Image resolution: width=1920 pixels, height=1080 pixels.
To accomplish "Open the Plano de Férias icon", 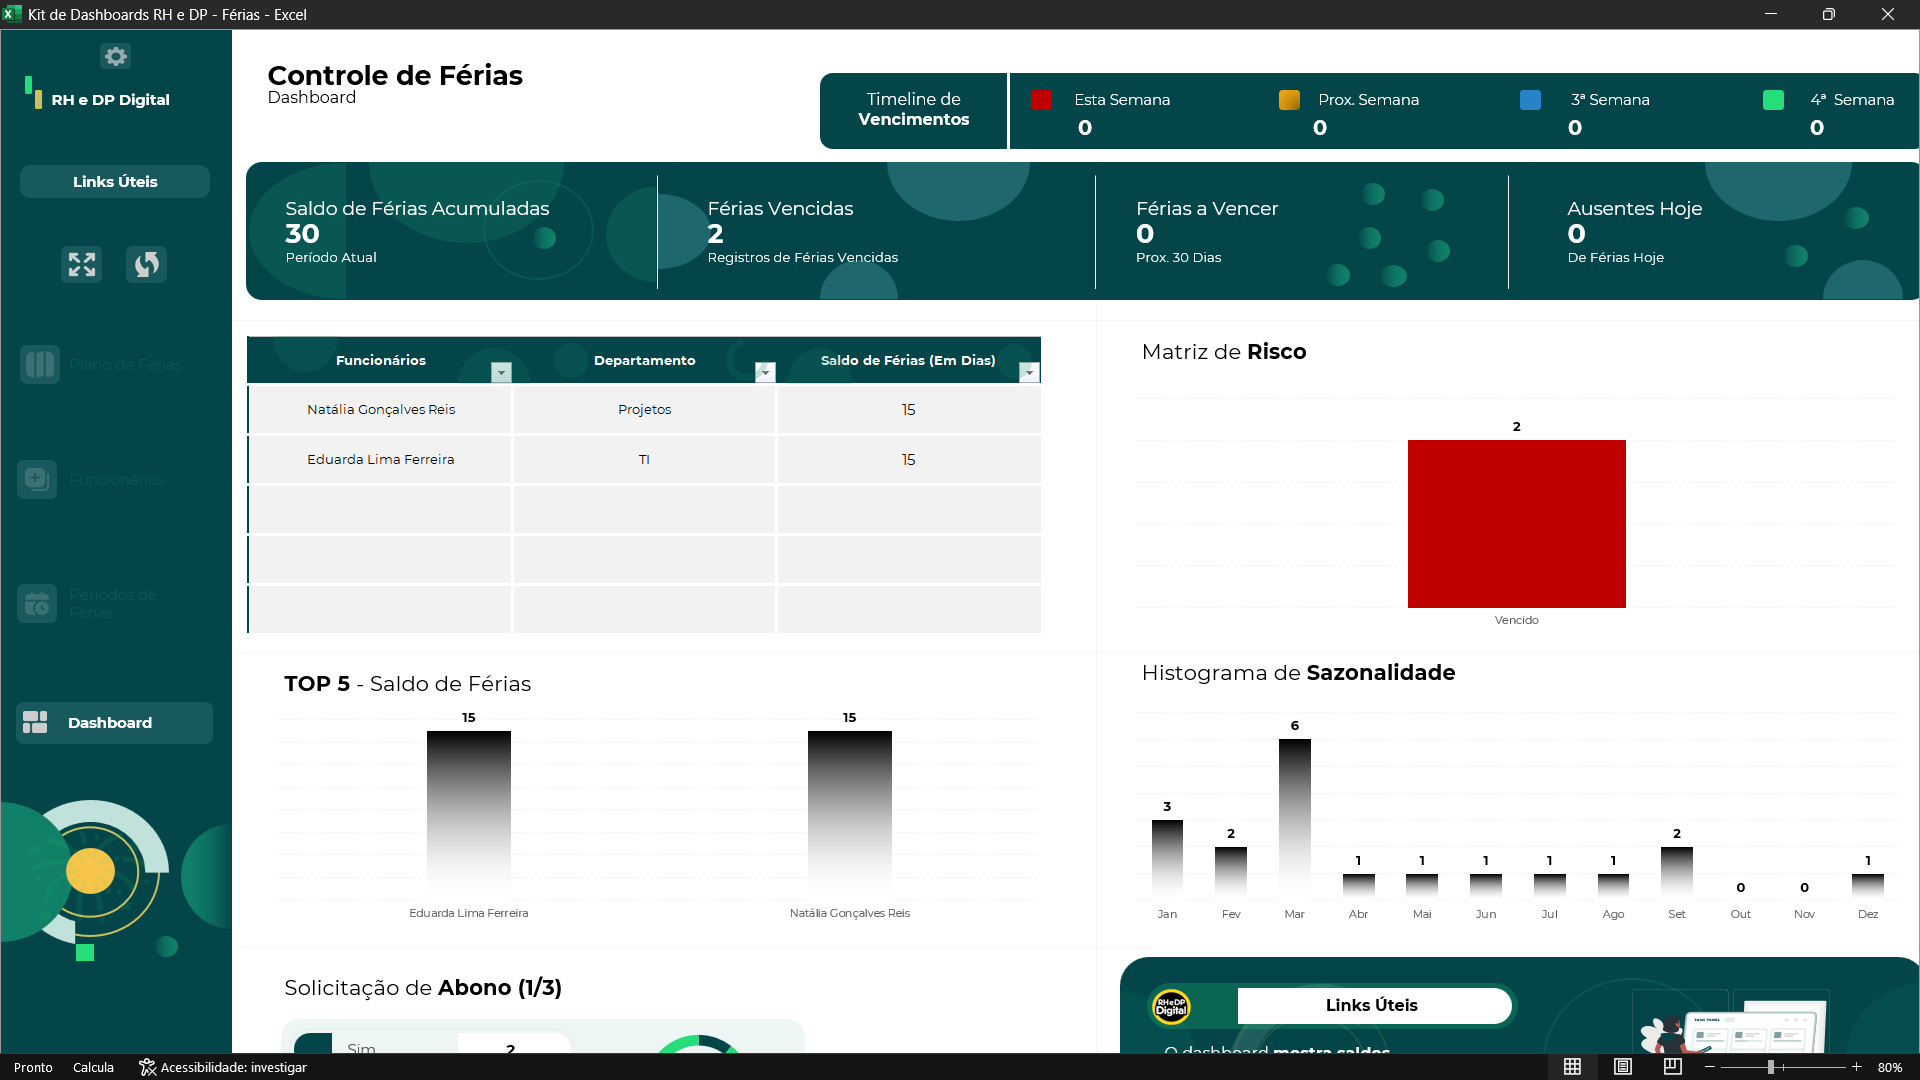I will pyautogui.click(x=40, y=364).
